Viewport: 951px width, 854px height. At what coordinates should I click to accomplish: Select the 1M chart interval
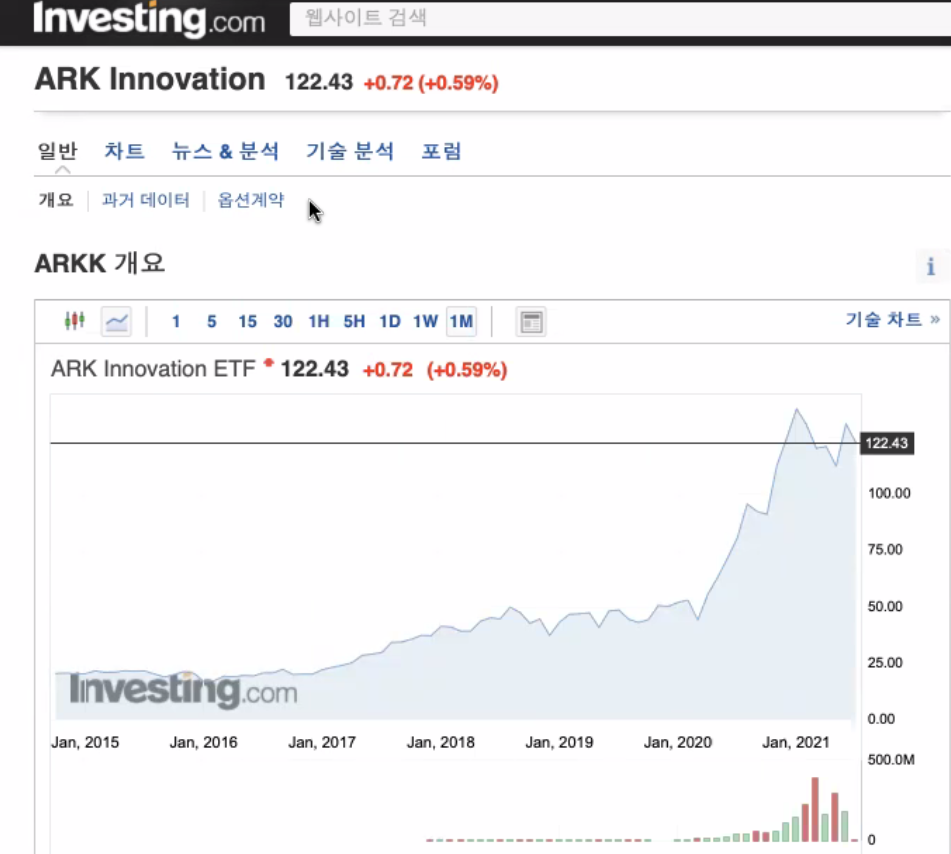point(461,321)
